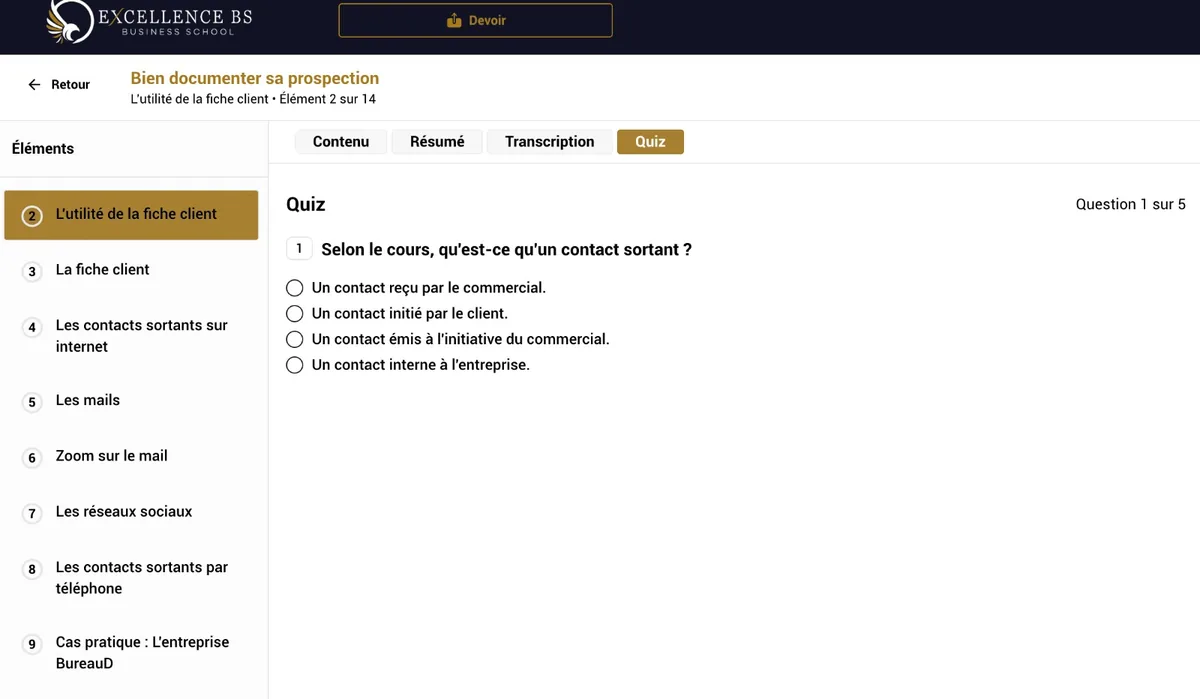Click the 'Élément 2 sur 14' subtitle text

tap(328, 99)
